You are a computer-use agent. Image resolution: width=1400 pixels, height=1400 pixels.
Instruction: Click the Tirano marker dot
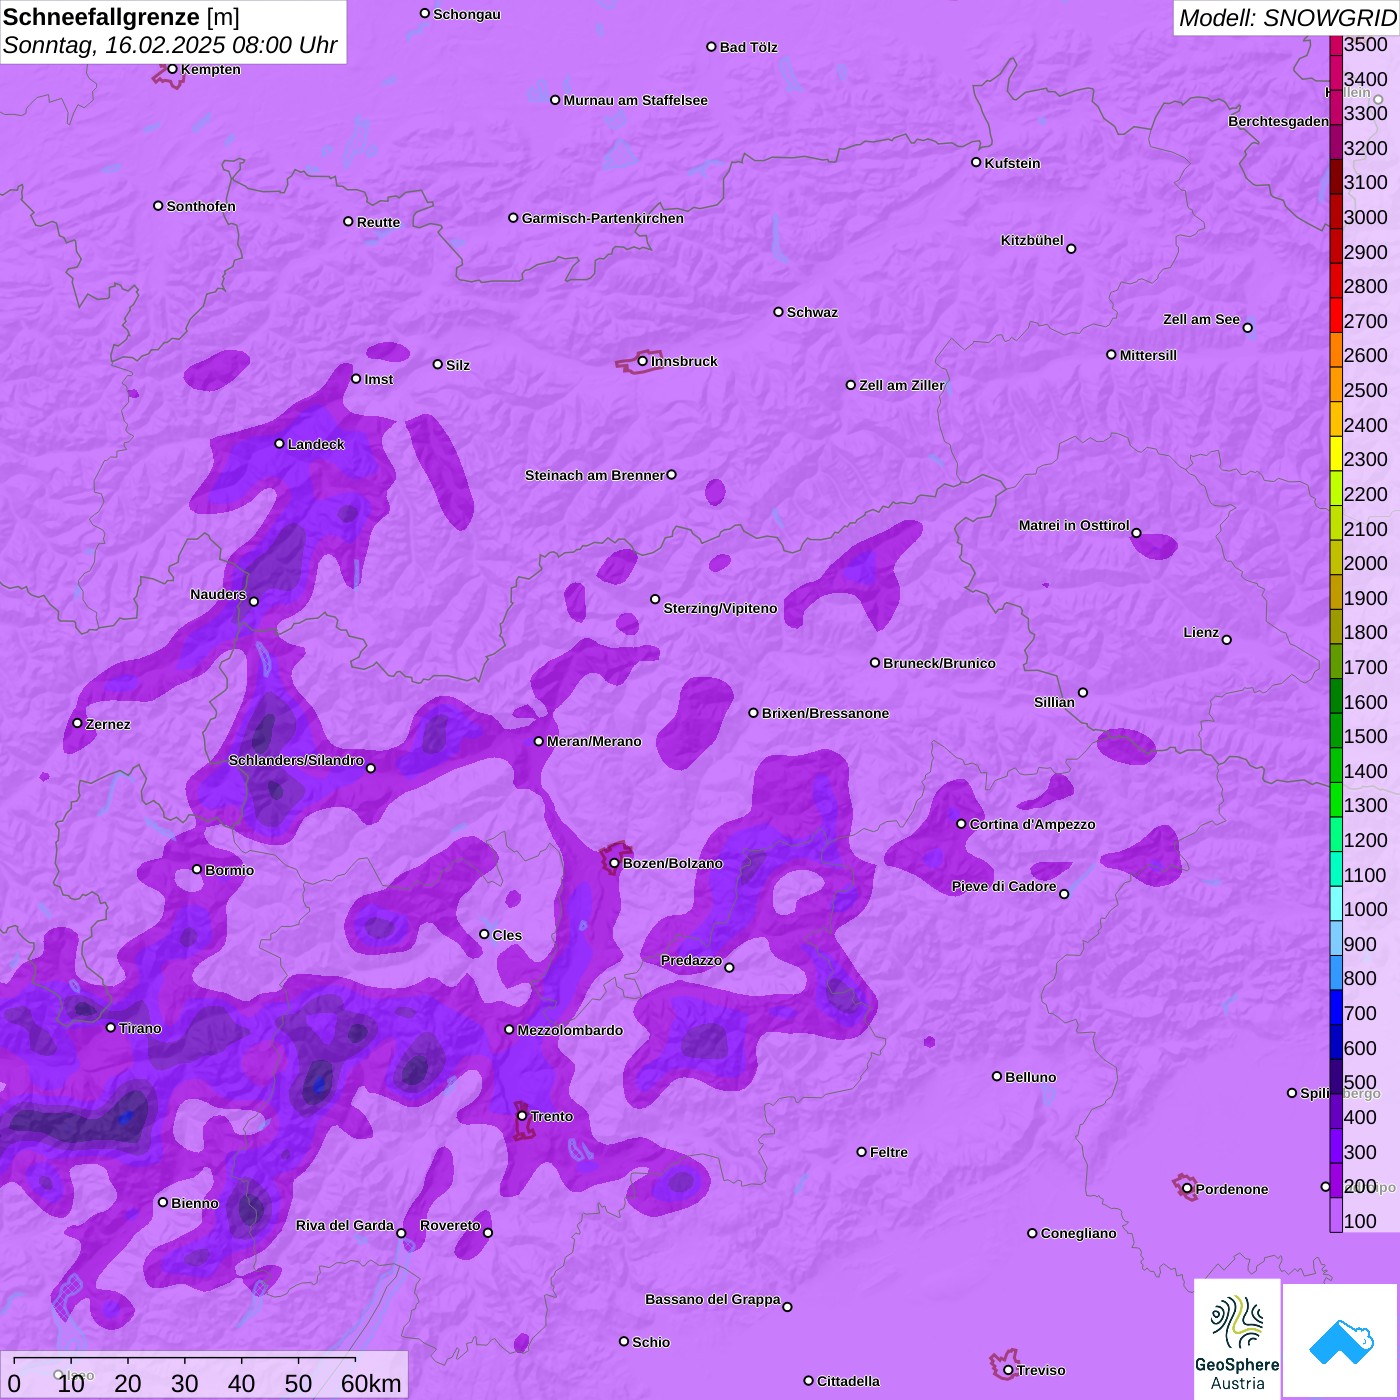click(x=111, y=1028)
